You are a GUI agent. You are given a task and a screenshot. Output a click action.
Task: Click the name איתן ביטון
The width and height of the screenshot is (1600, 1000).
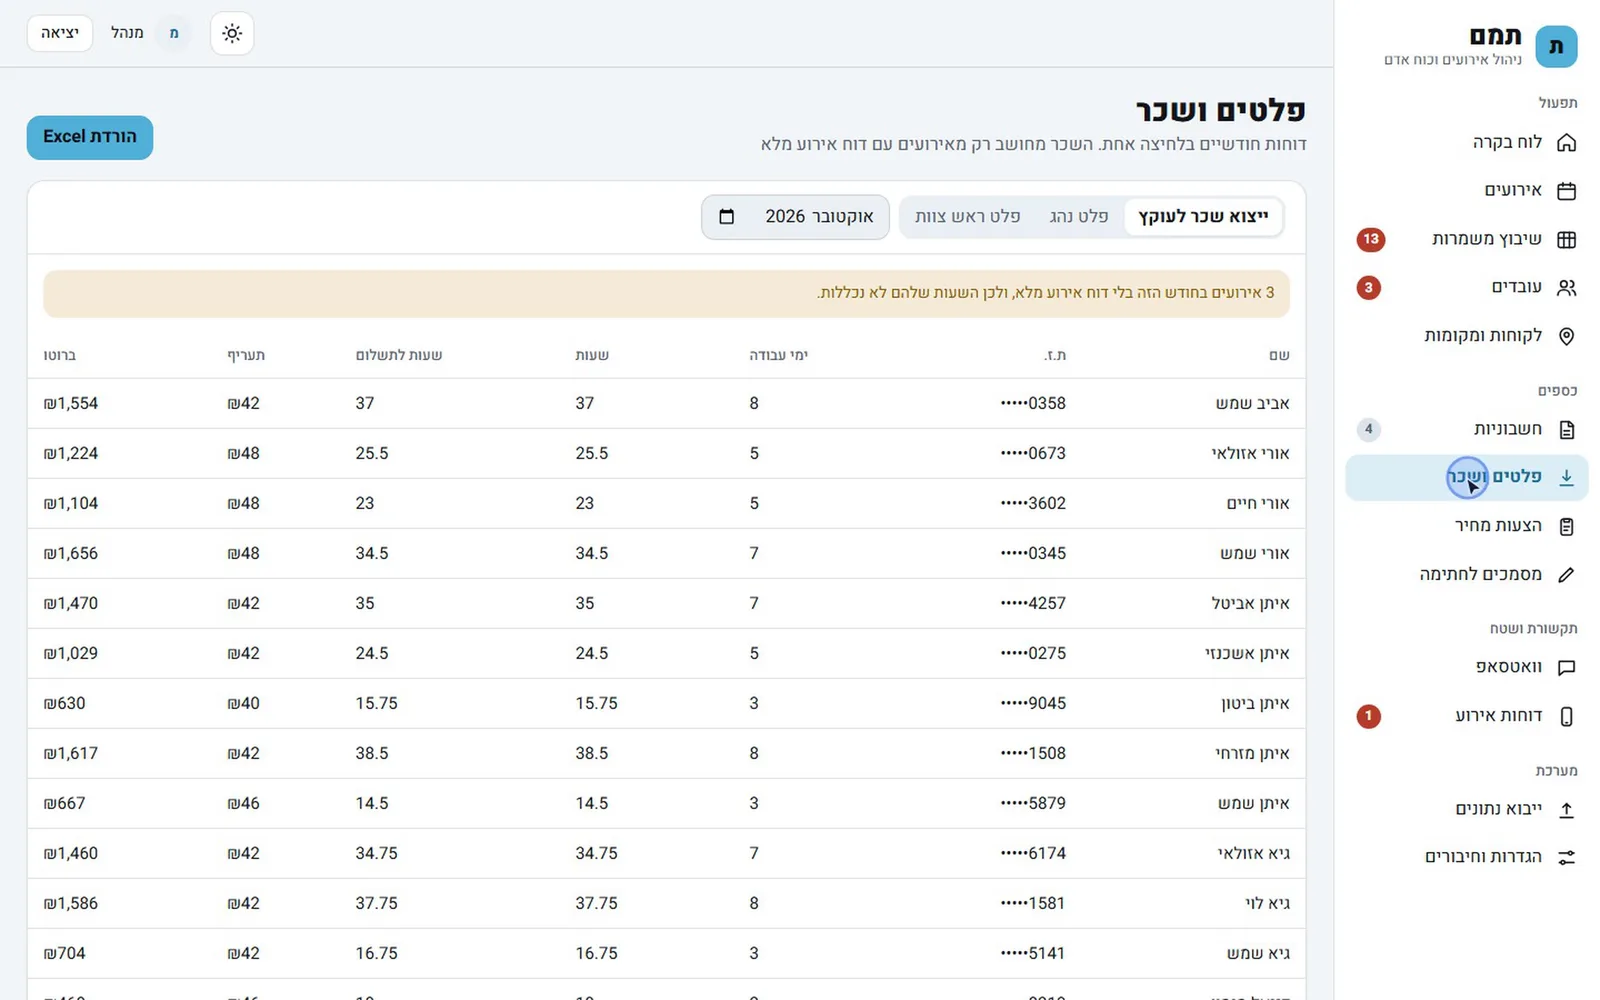point(1255,704)
